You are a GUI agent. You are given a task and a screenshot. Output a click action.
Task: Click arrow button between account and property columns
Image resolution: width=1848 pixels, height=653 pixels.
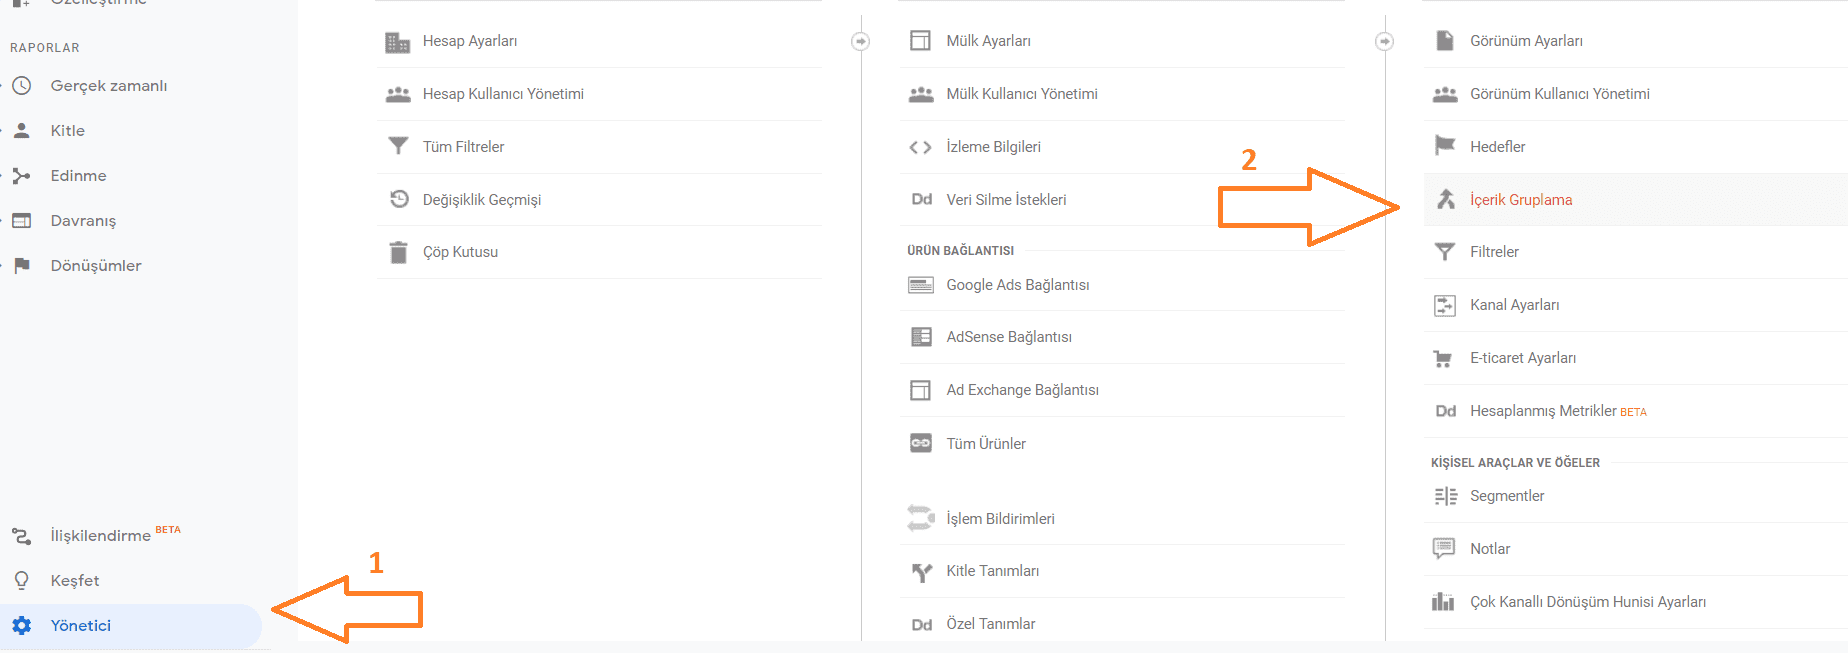pos(861,41)
